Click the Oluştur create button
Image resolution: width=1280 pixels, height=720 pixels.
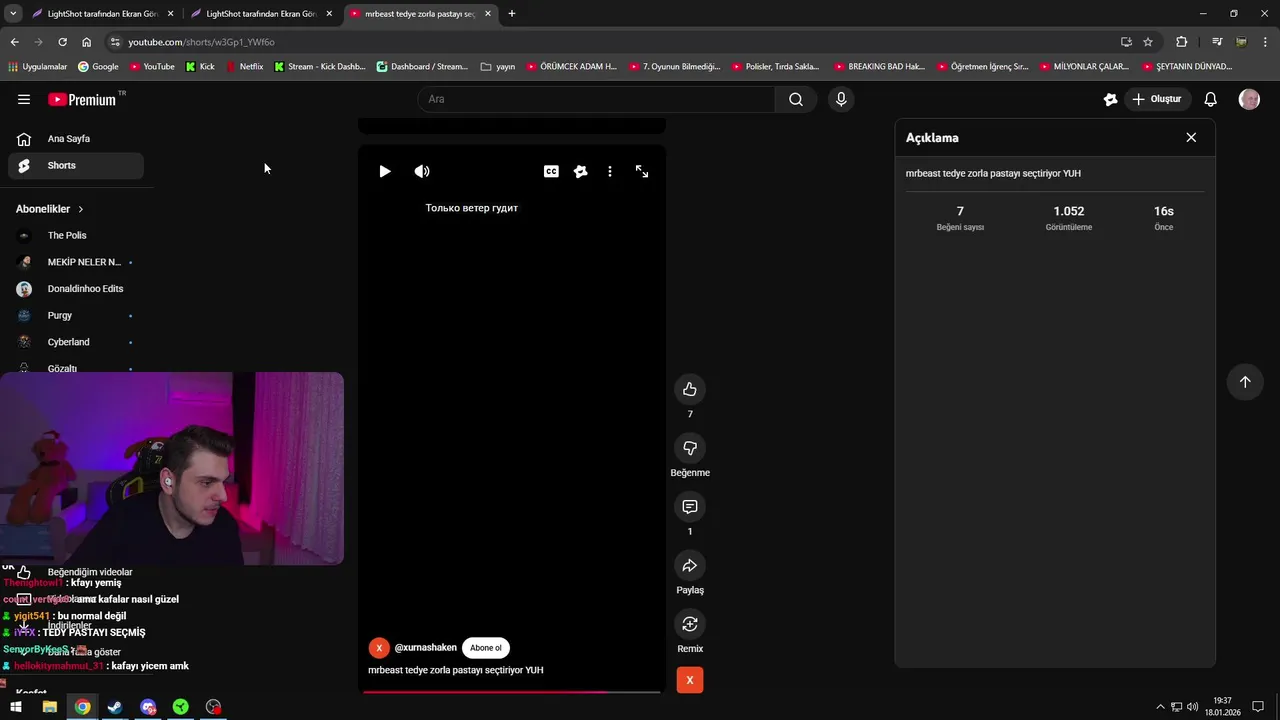(x=1157, y=99)
